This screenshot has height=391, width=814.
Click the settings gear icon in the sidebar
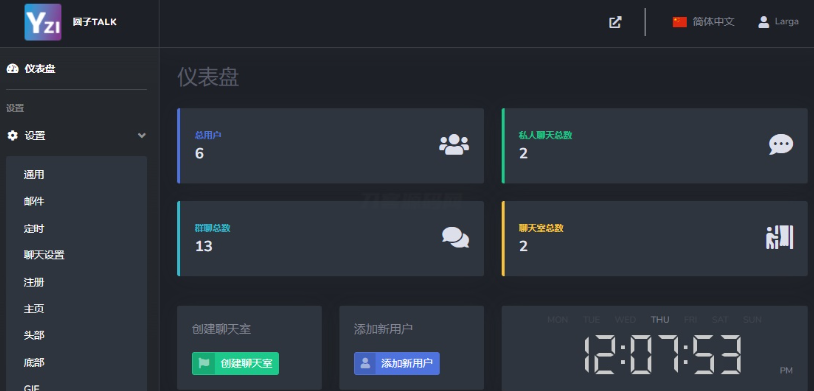pos(12,136)
